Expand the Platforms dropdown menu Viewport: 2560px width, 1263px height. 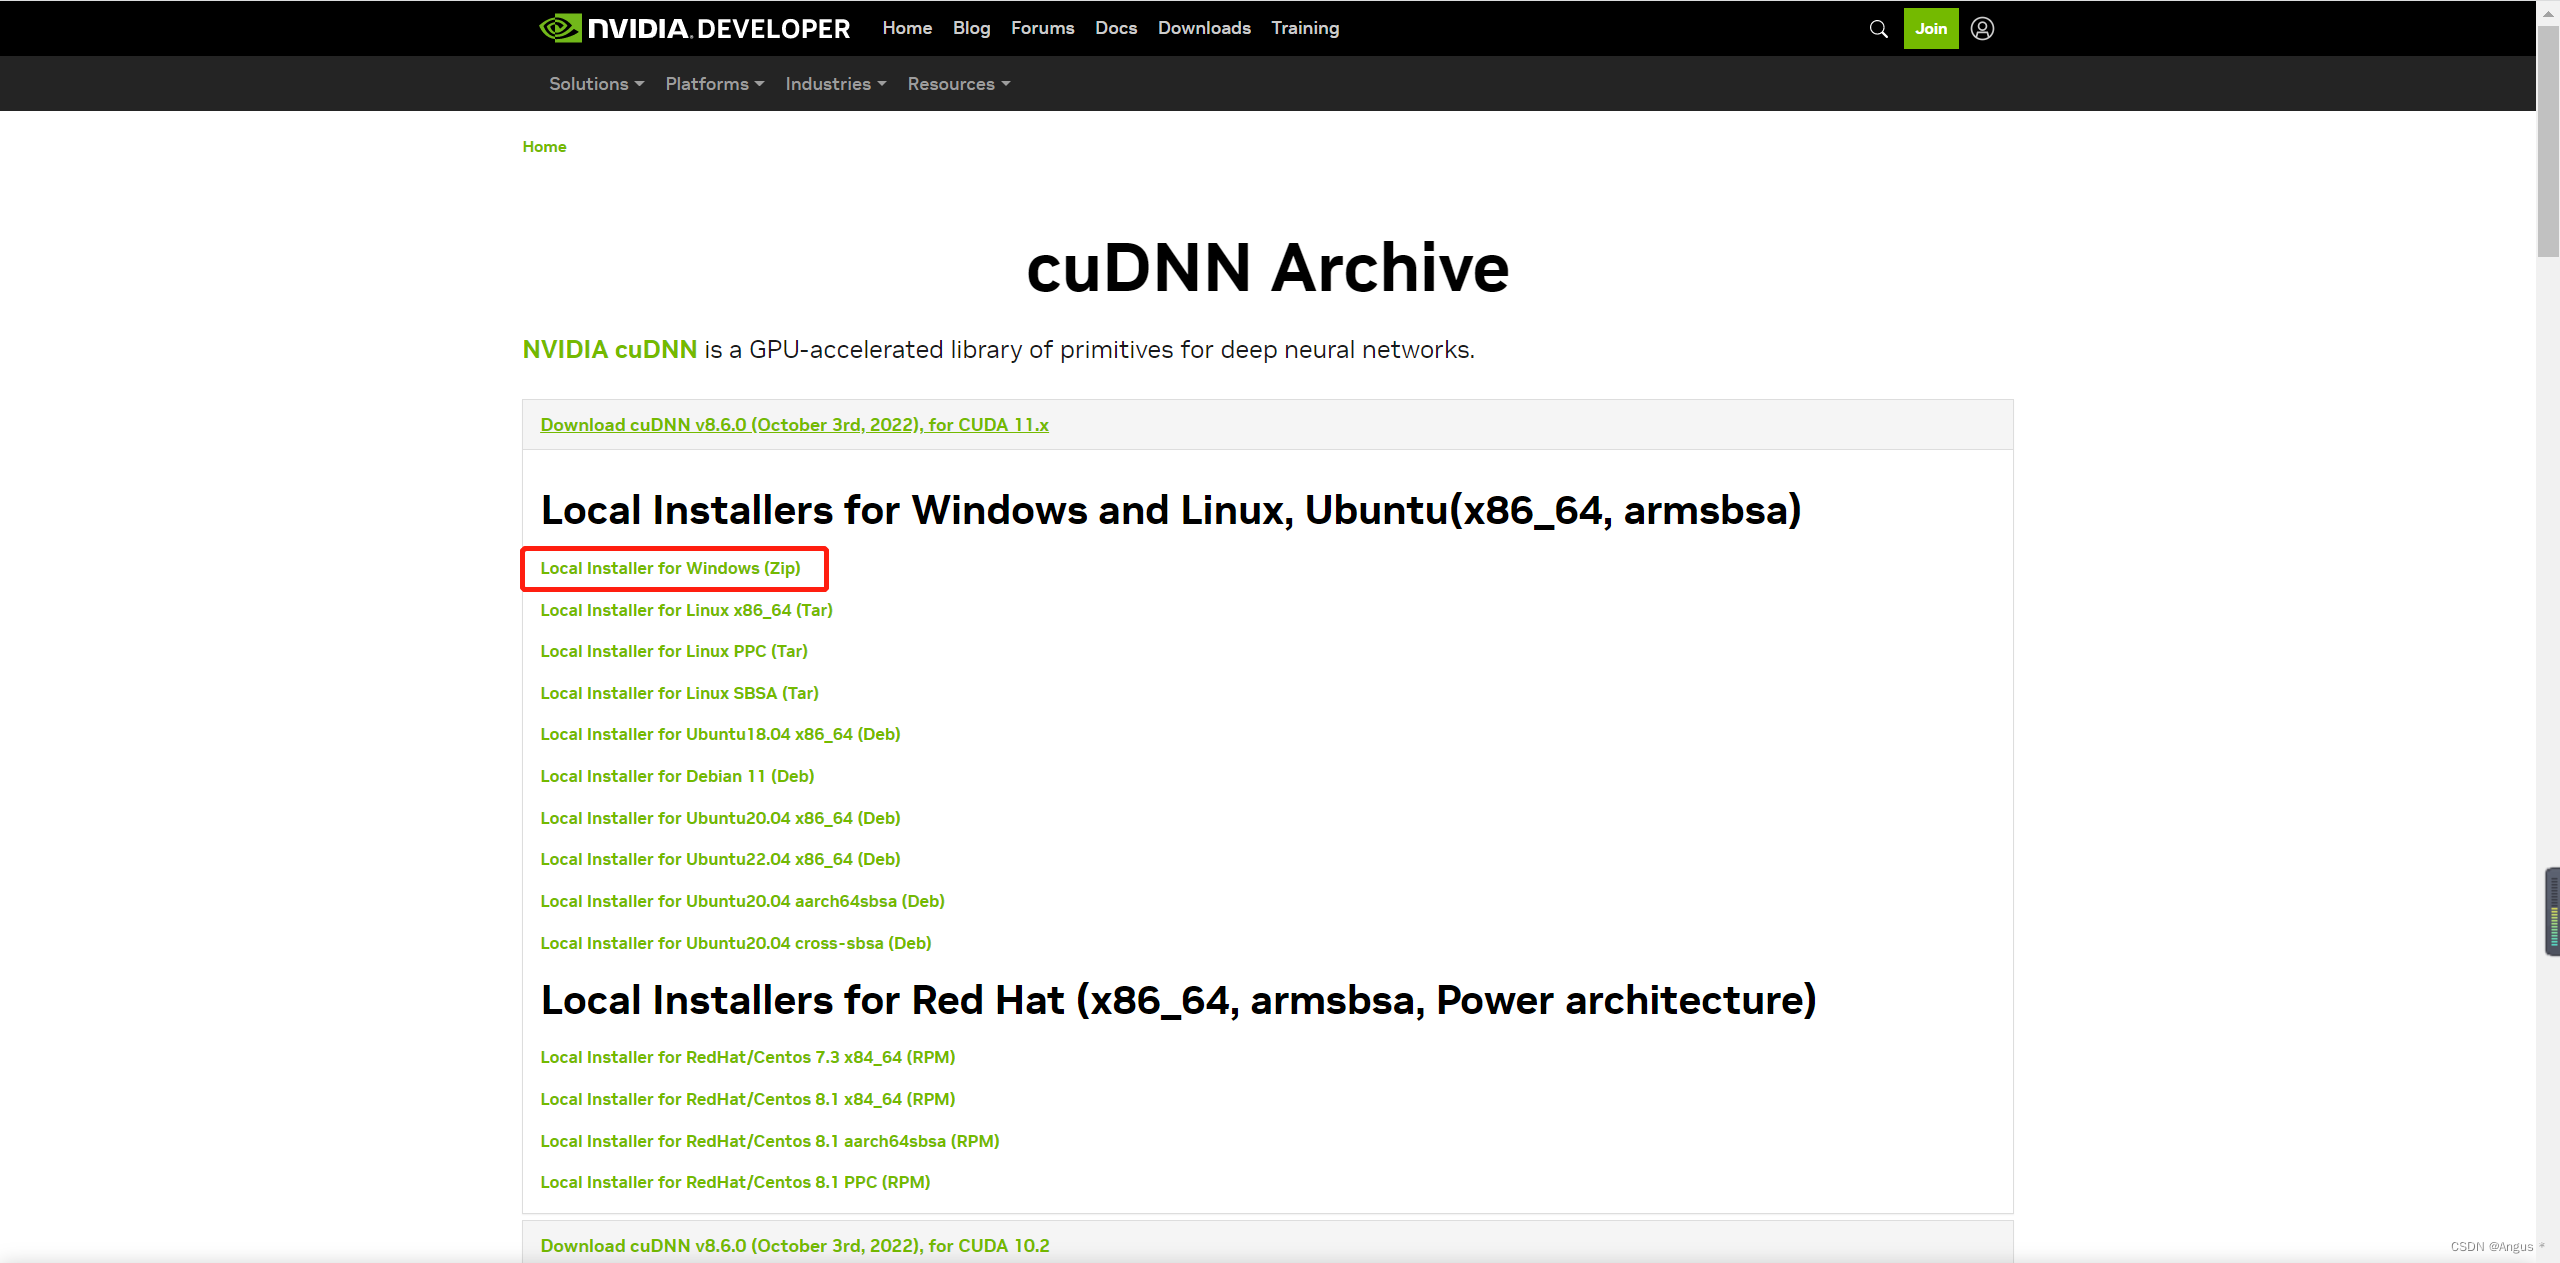(x=714, y=84)
